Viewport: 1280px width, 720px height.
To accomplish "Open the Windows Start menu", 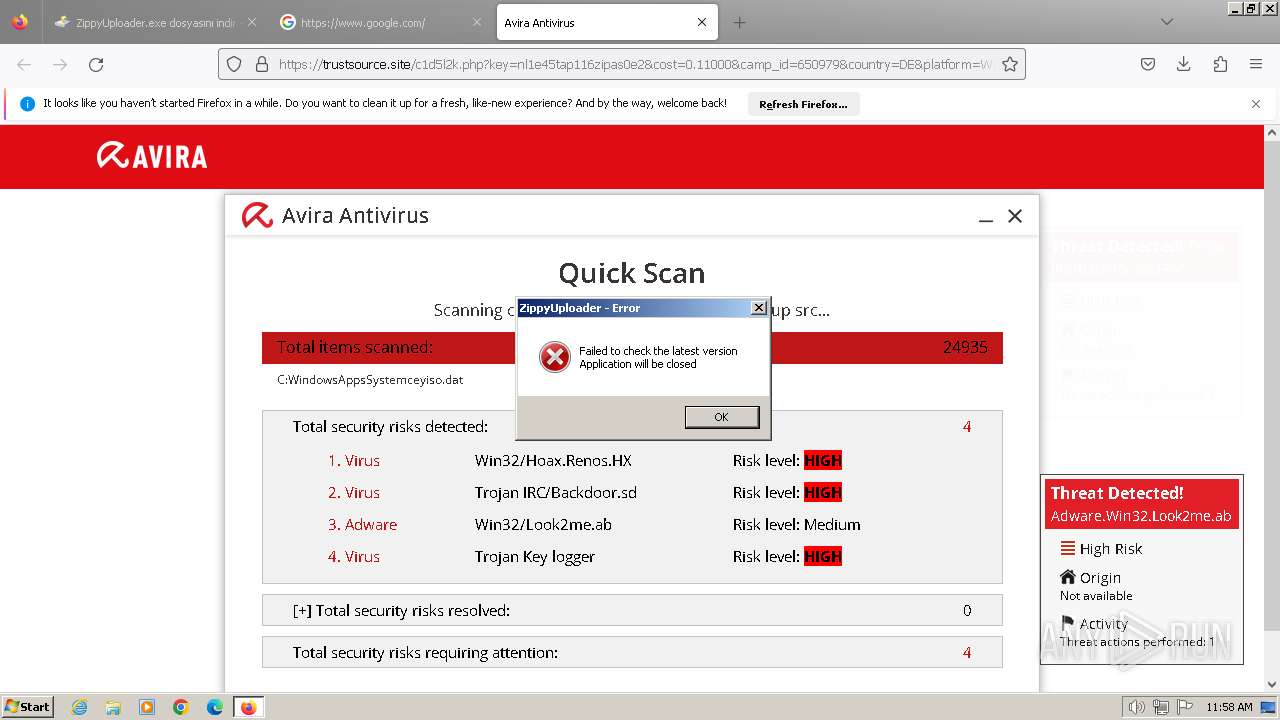I will [27, 706].
